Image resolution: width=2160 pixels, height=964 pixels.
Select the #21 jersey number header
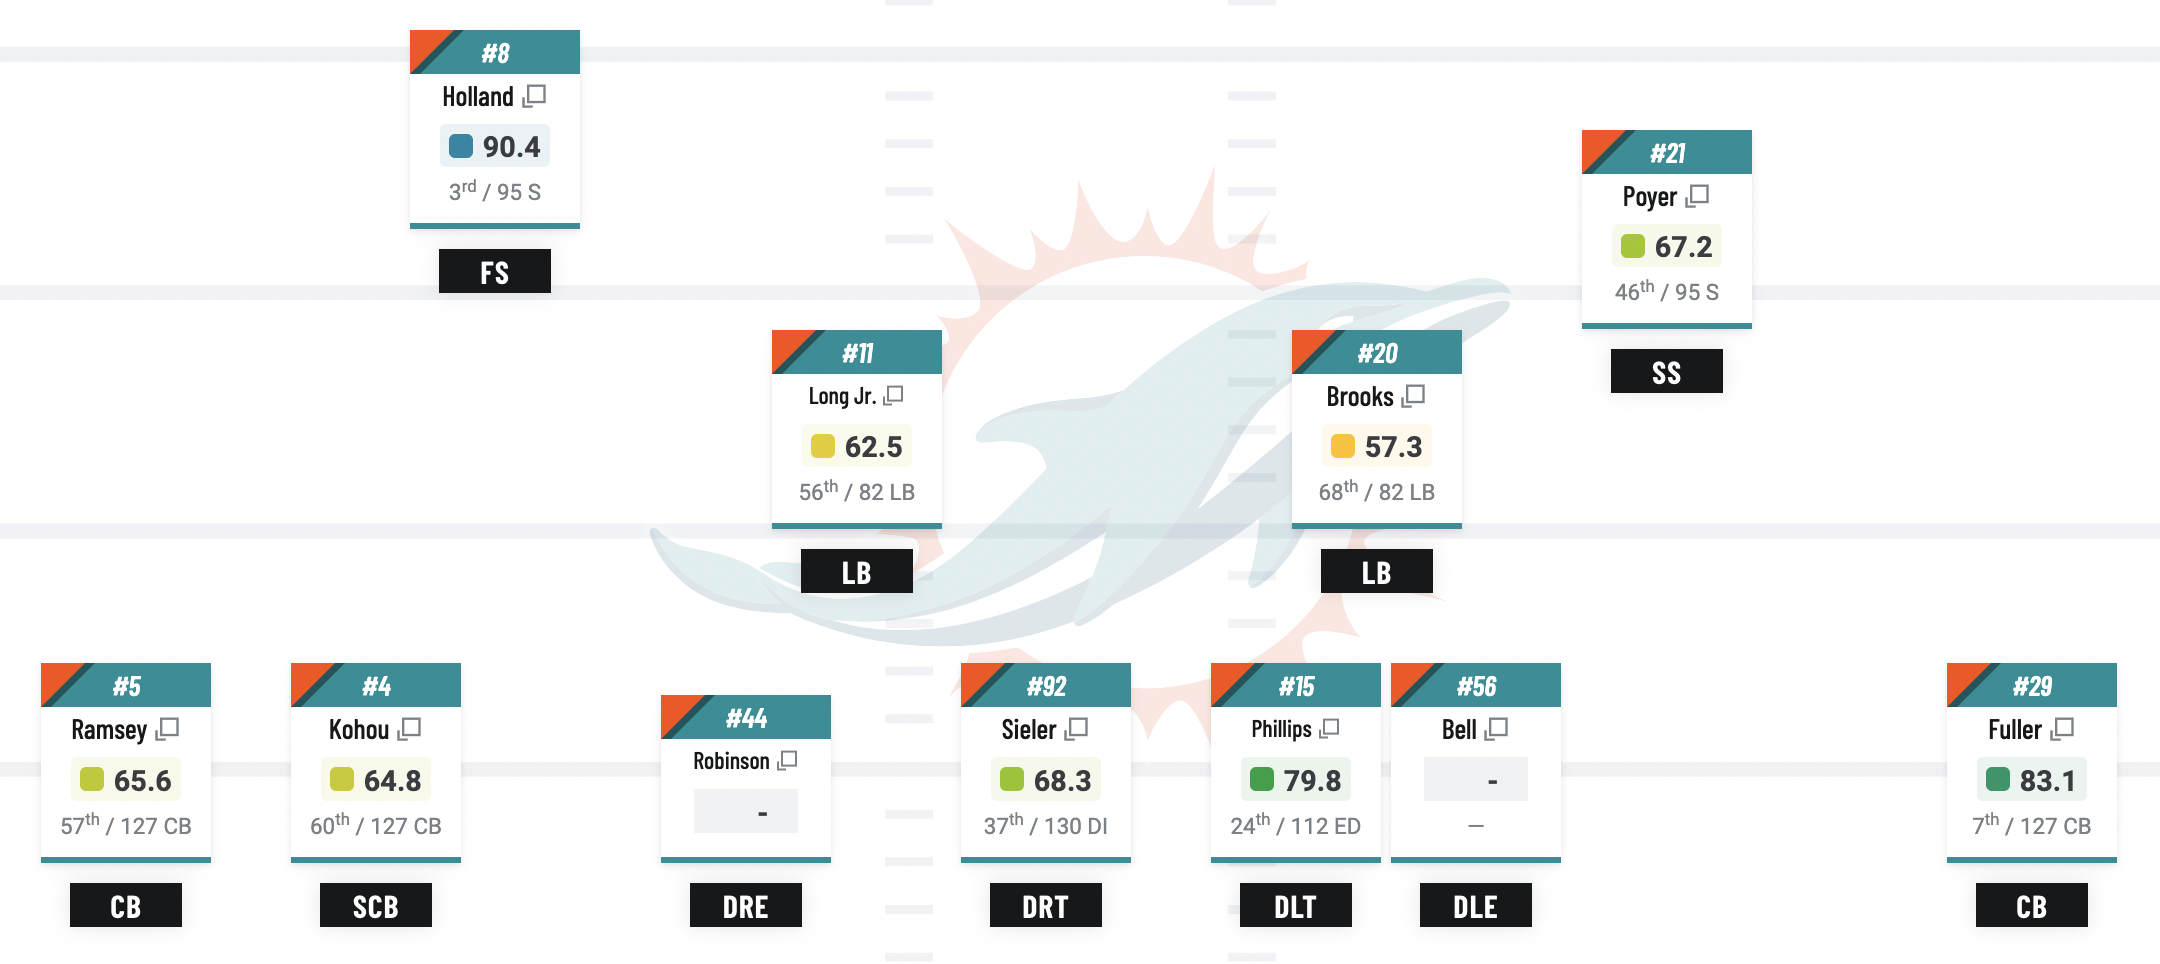click(x=1667, y=153)
